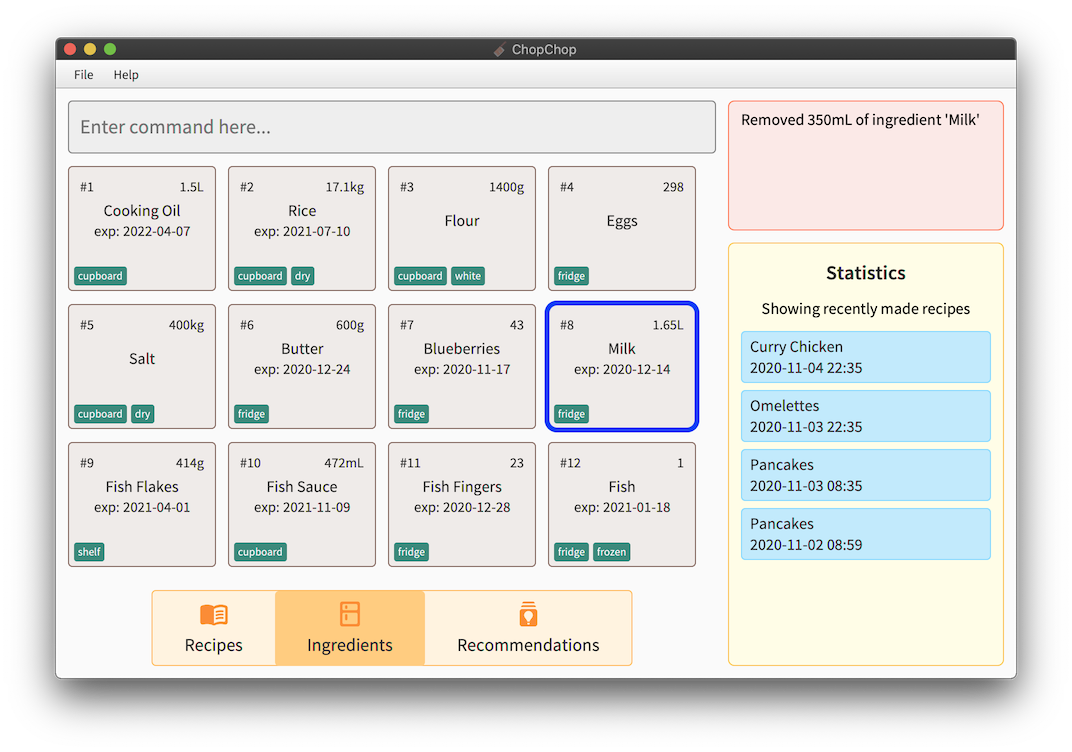The height and width of the screenshot is (752, 1072).
Task: Click fridge tag on Milk card
Action: [572, 414]
